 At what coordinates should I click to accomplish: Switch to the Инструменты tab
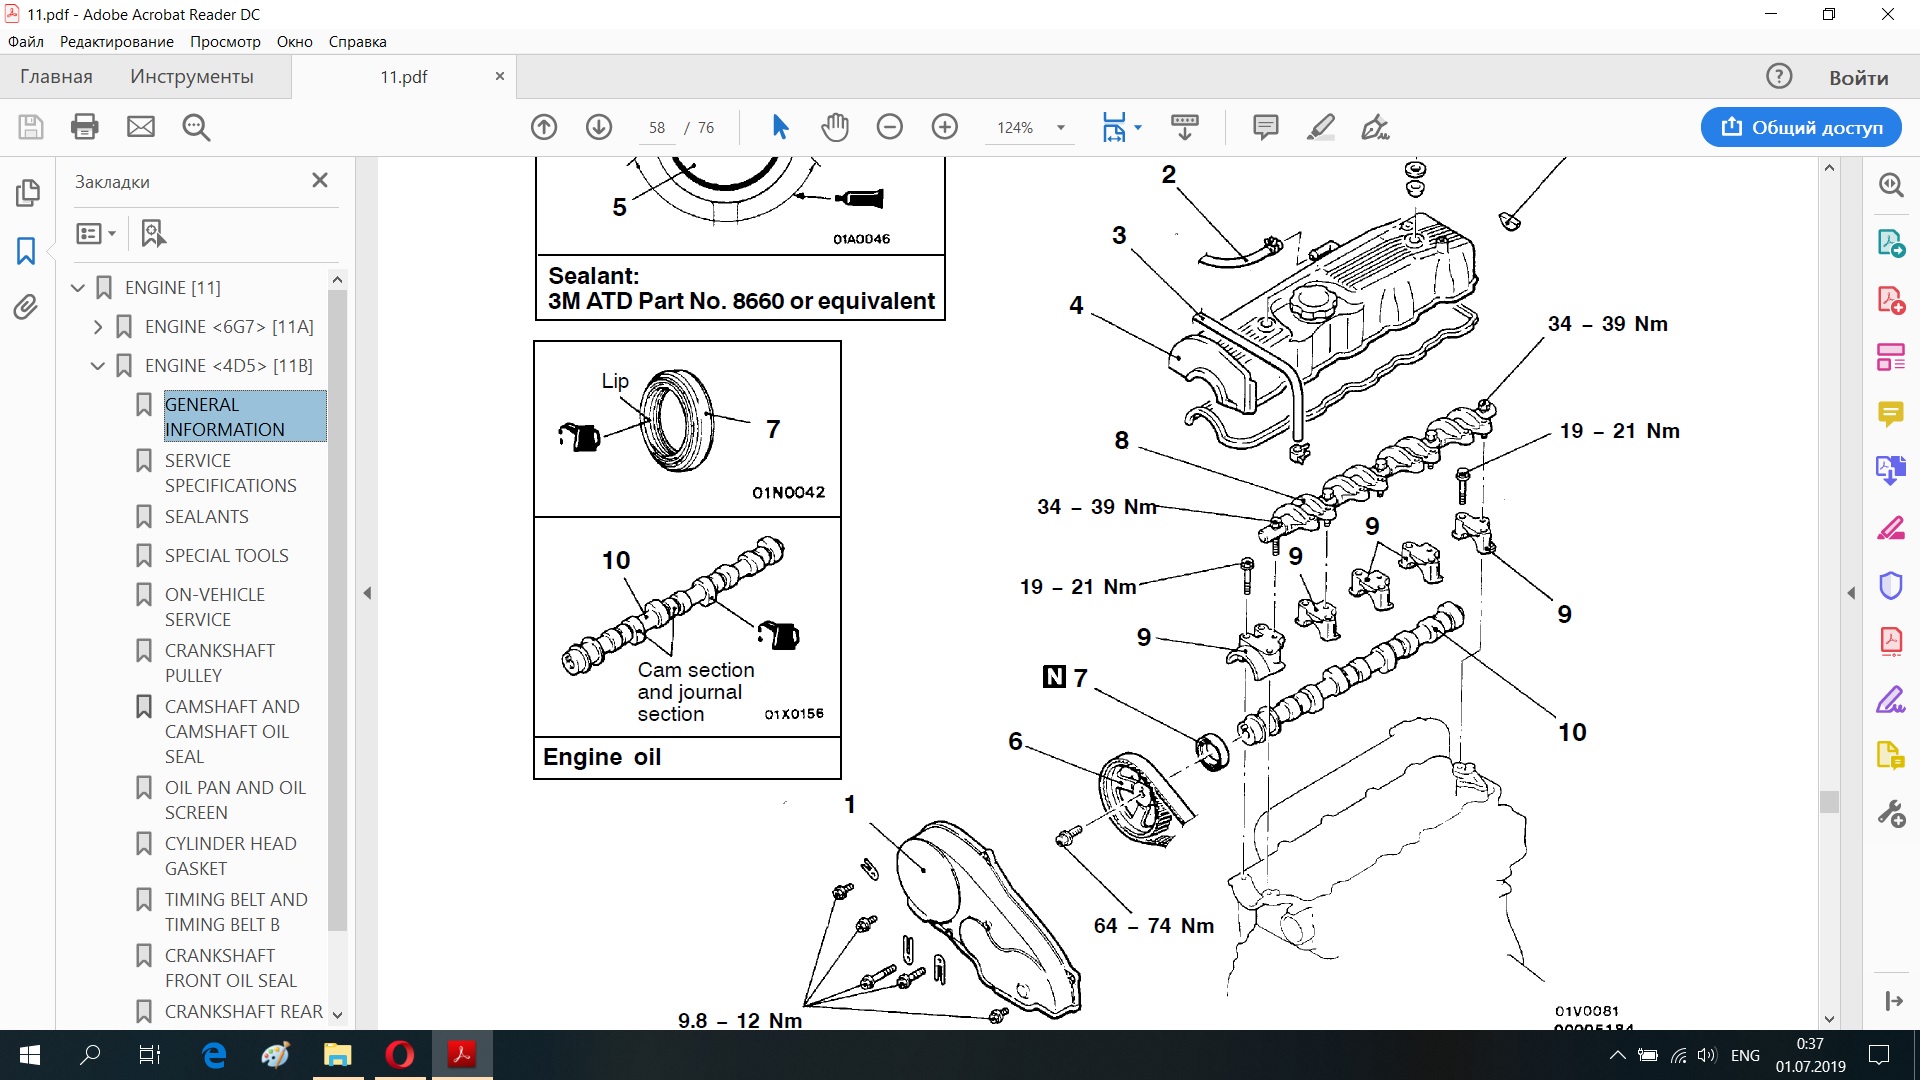pos(191,77)
